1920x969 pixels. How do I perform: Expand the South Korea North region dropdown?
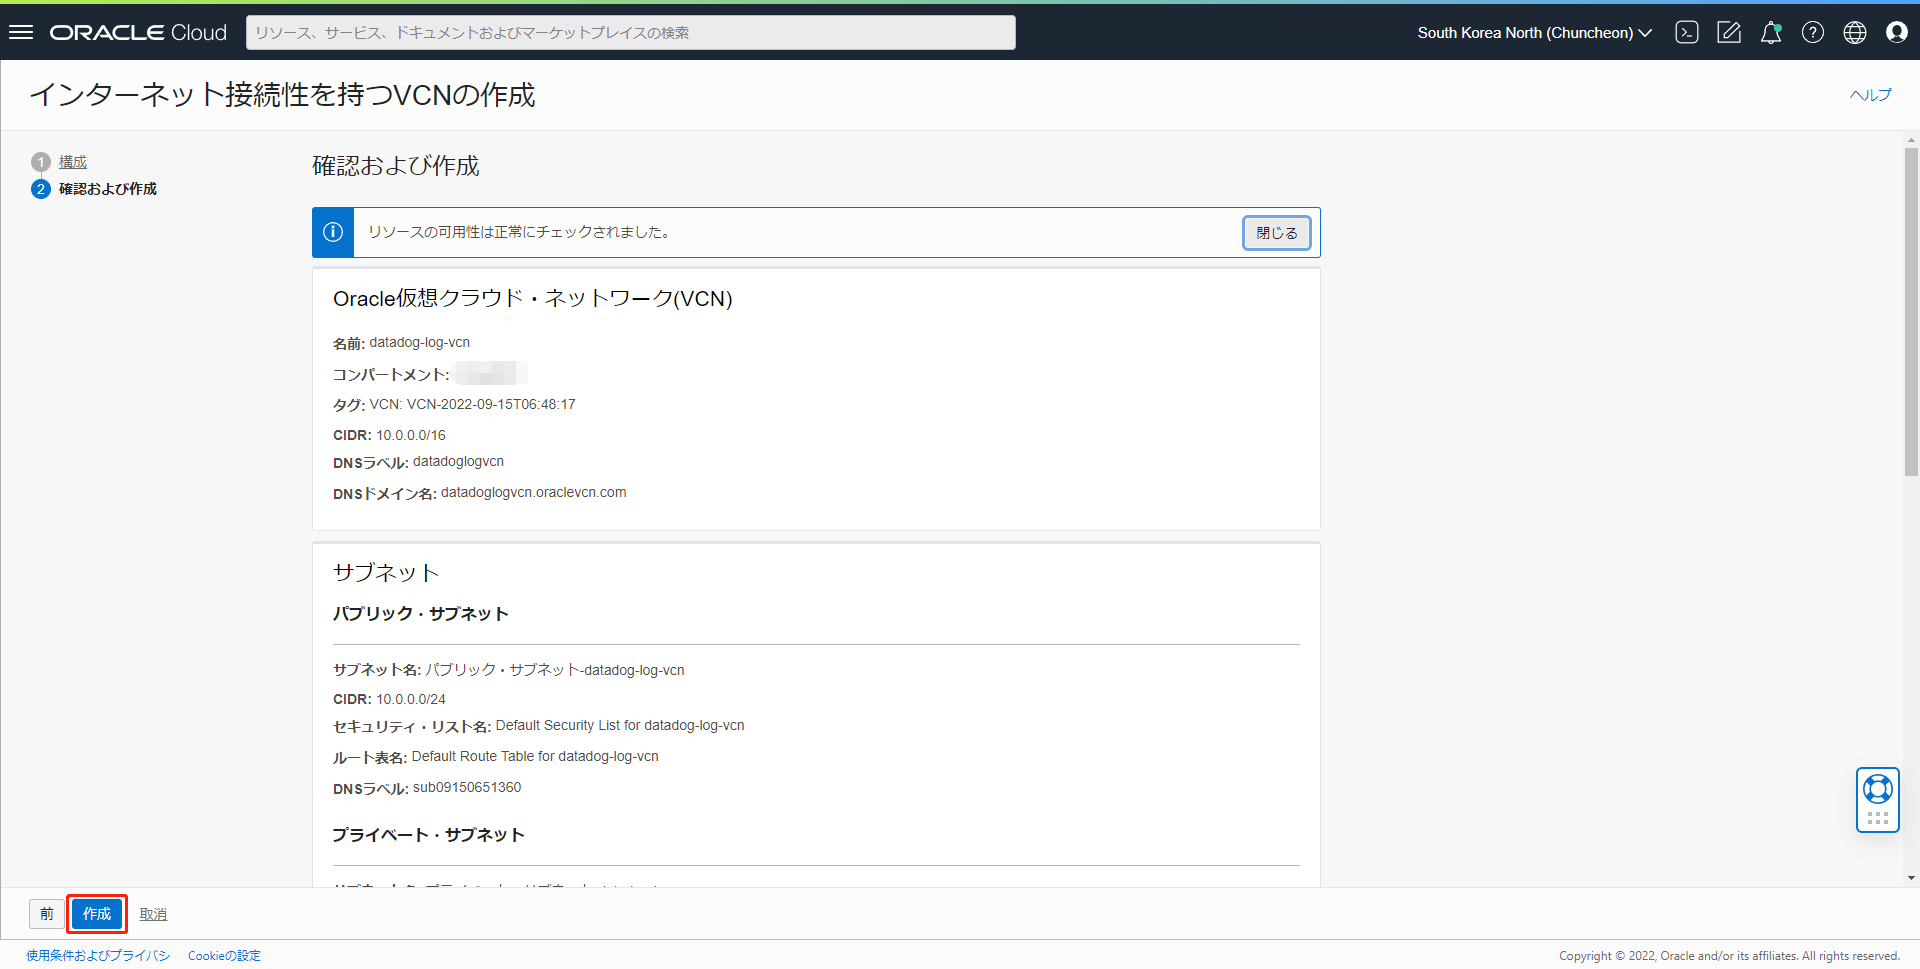coord(1534,32)
